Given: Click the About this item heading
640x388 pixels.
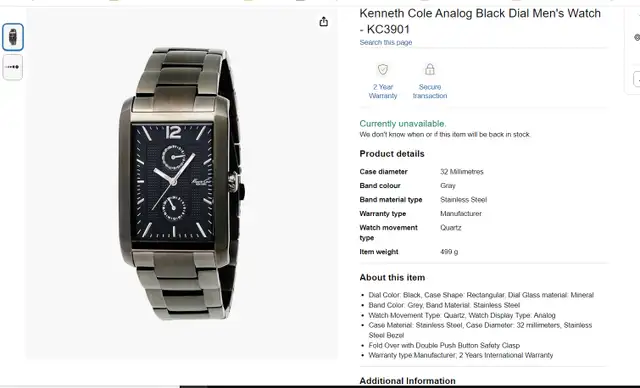Looking at the screenshot, I should [x=392, y=277].
